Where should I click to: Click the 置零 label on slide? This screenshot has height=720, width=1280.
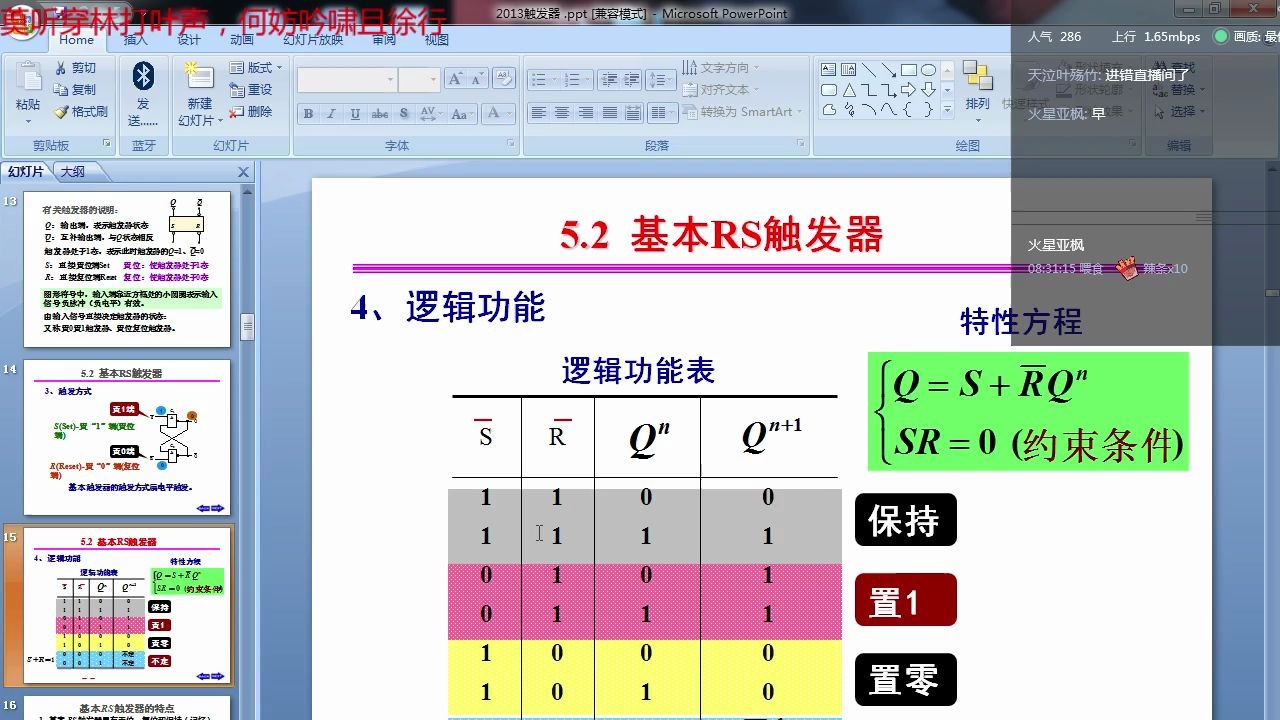tap(905, 680)
